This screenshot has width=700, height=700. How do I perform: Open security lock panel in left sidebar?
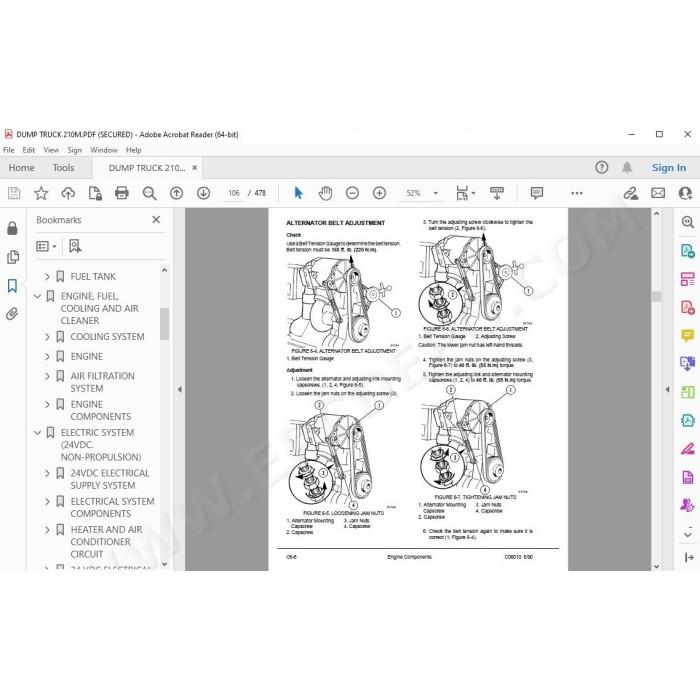tap(12, 228)
